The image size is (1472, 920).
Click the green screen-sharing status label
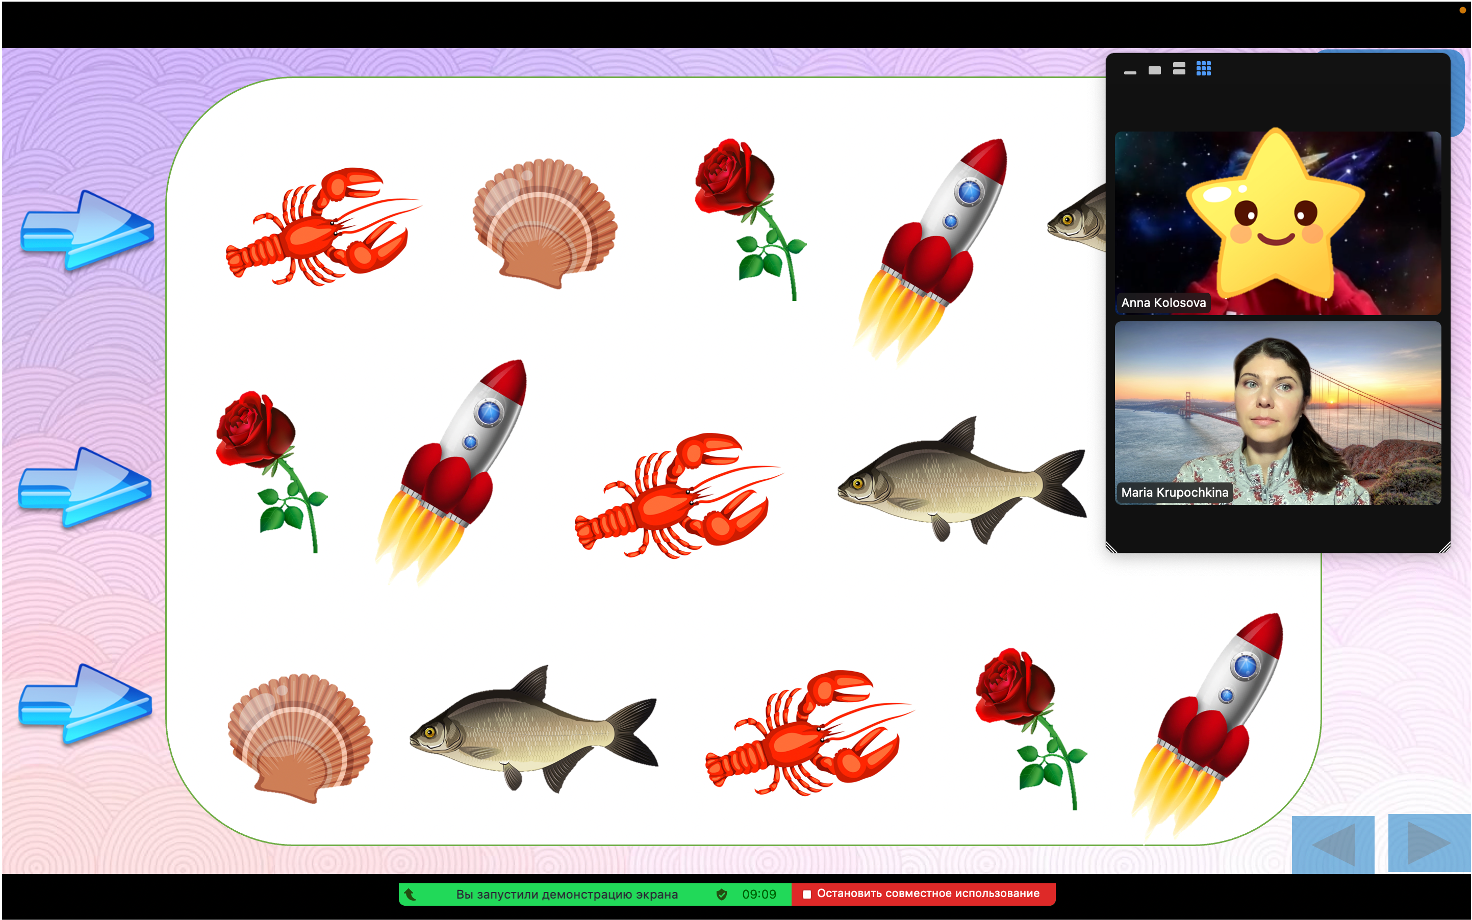point(567,894)
